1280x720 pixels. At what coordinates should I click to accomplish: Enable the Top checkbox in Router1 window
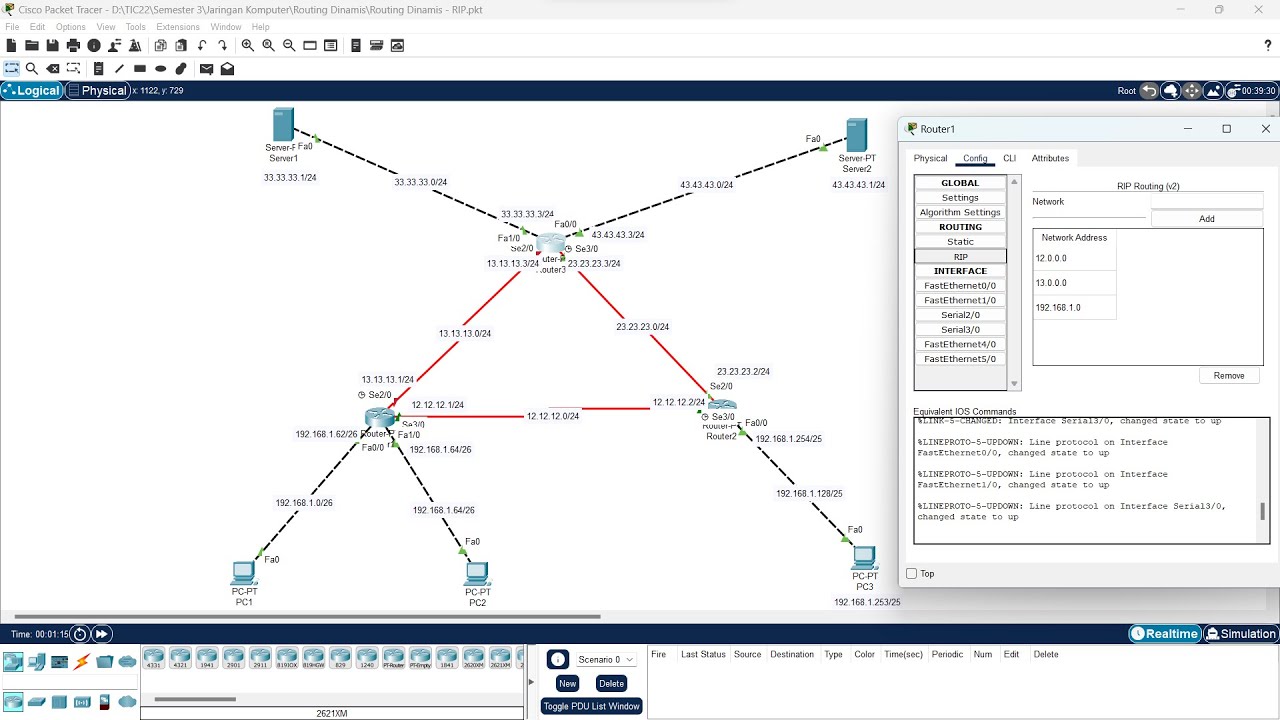(911, 574)
